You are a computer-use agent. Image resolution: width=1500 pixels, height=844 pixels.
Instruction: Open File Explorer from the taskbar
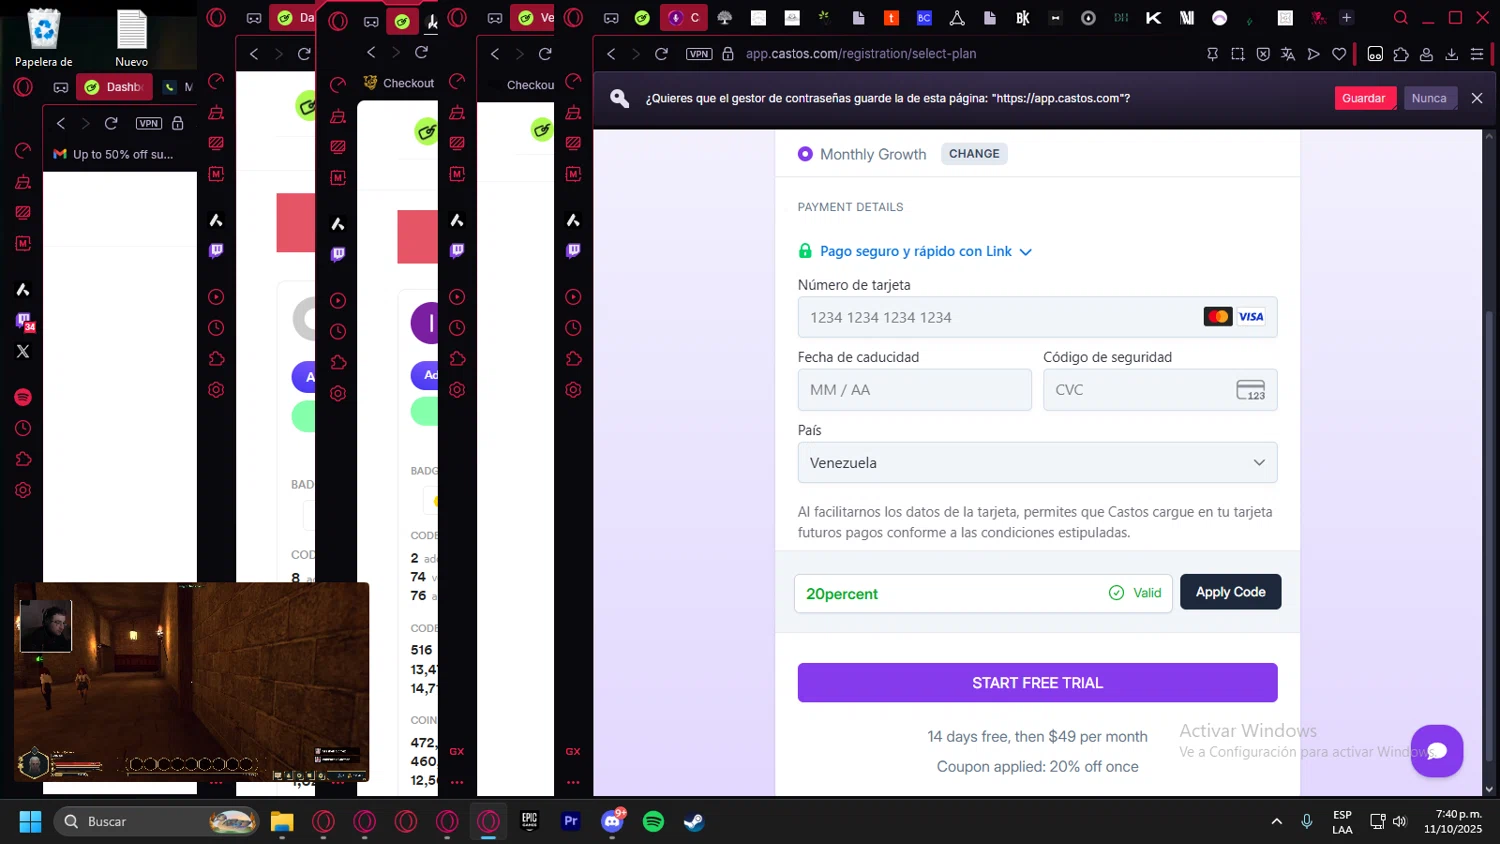tap(282, 821)
